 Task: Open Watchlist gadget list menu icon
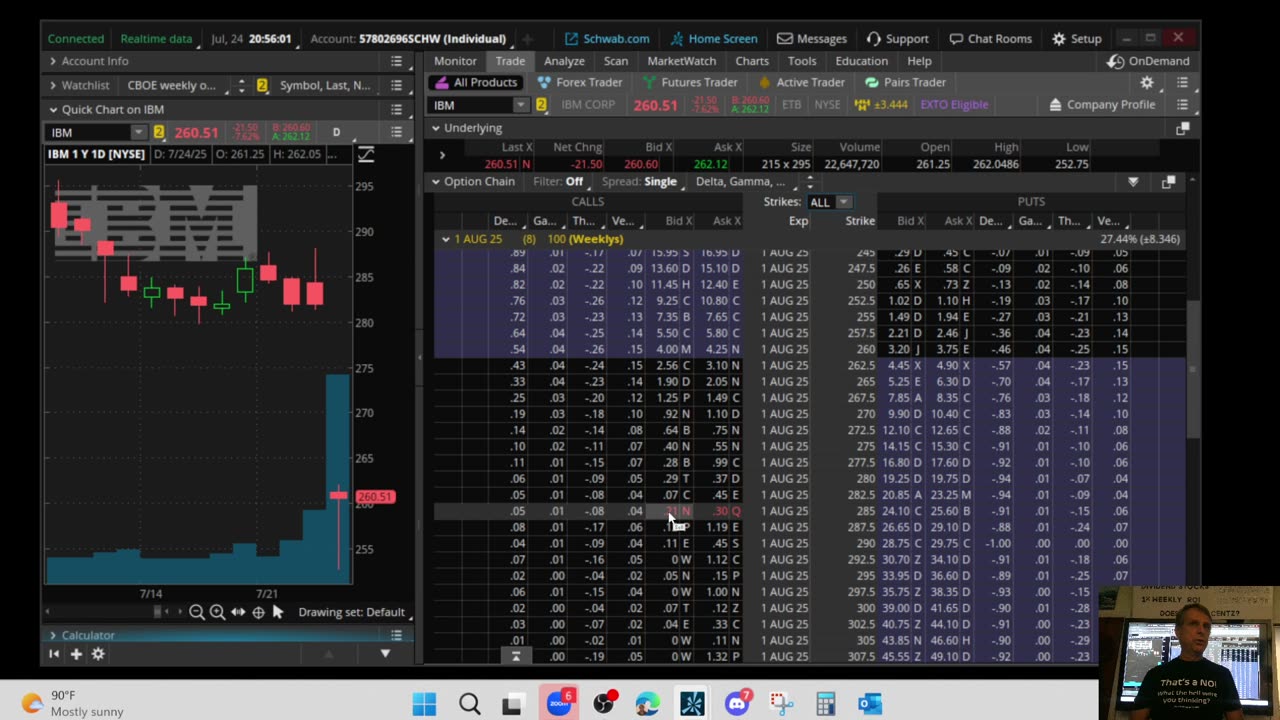[x=396, y=85]
